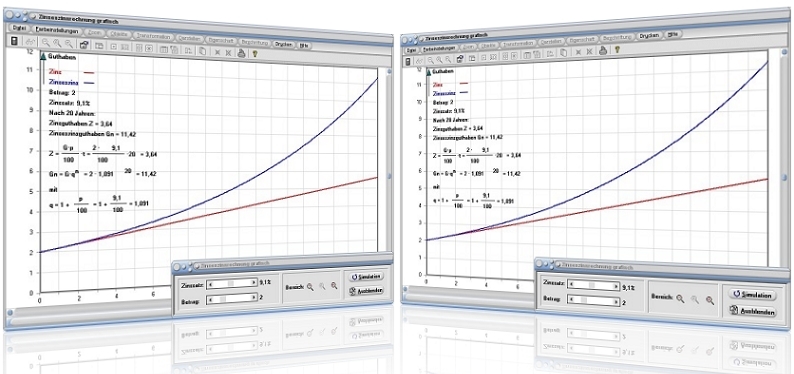Viewport: 794px width, 374px height.
Task: Click first Bereich magnifier in left control panel
Action: (x=310, y=286)
